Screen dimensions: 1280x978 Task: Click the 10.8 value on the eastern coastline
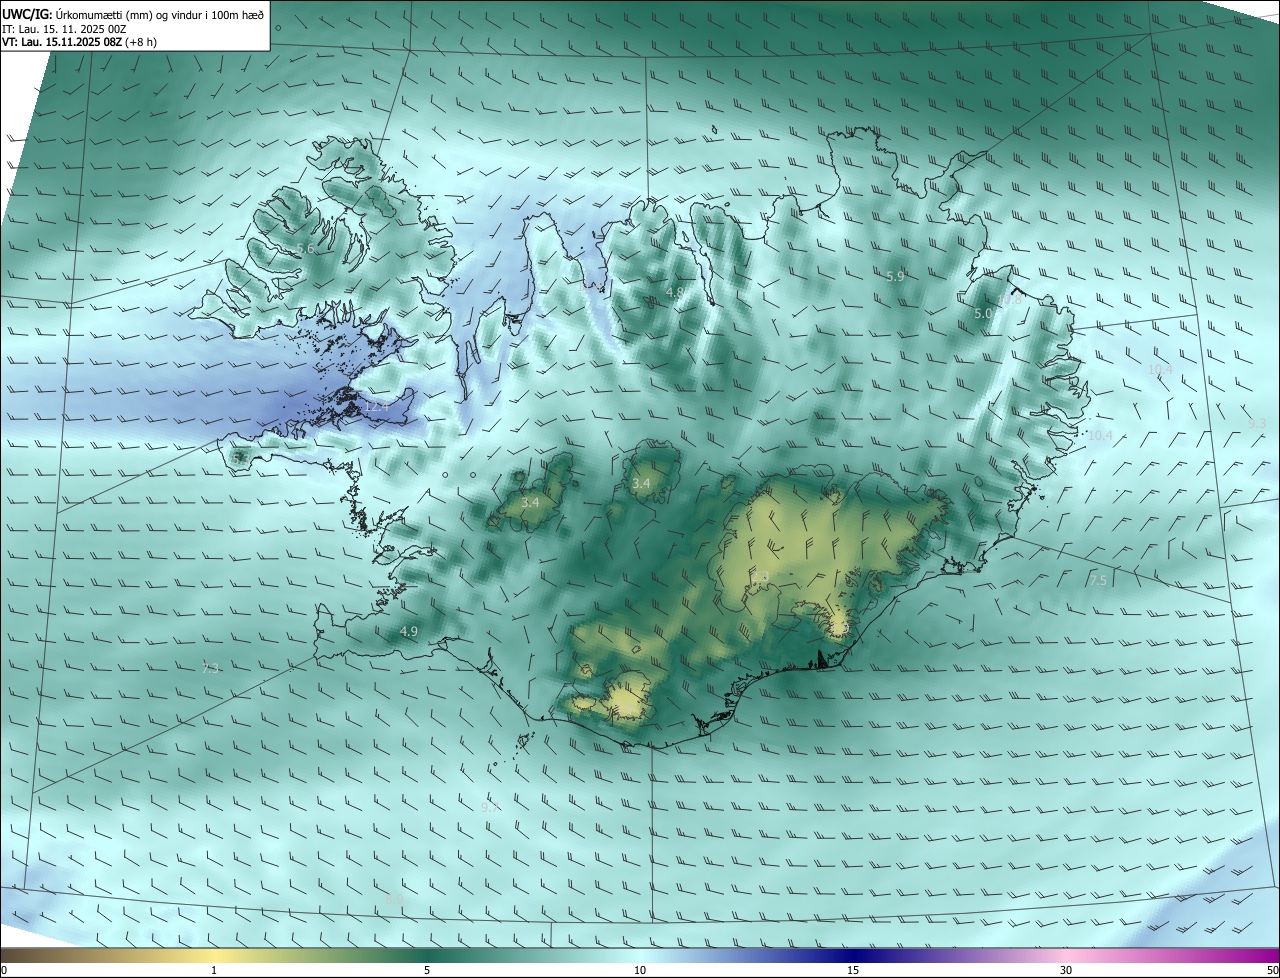1010,300
